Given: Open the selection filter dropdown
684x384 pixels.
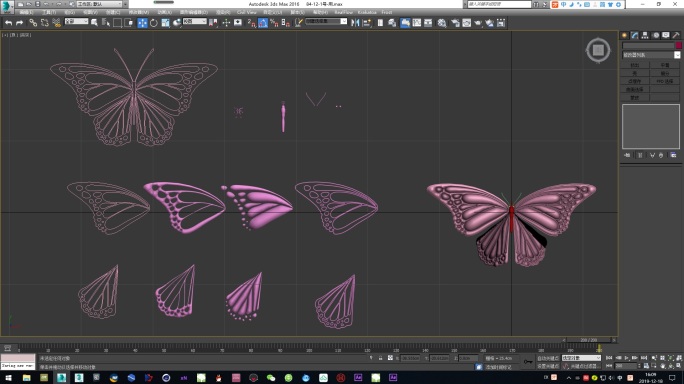Looking at the screenshot, I should 76,21.
